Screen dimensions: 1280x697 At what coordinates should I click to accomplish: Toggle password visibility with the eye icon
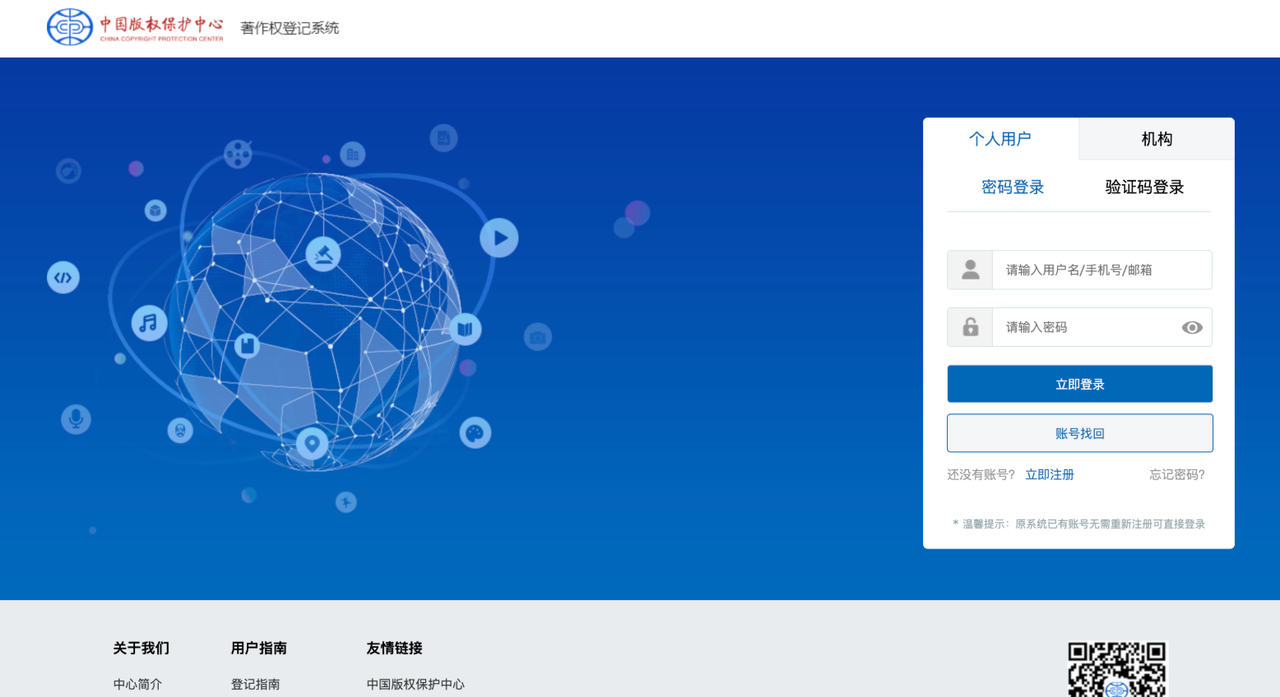[1191, 328]
